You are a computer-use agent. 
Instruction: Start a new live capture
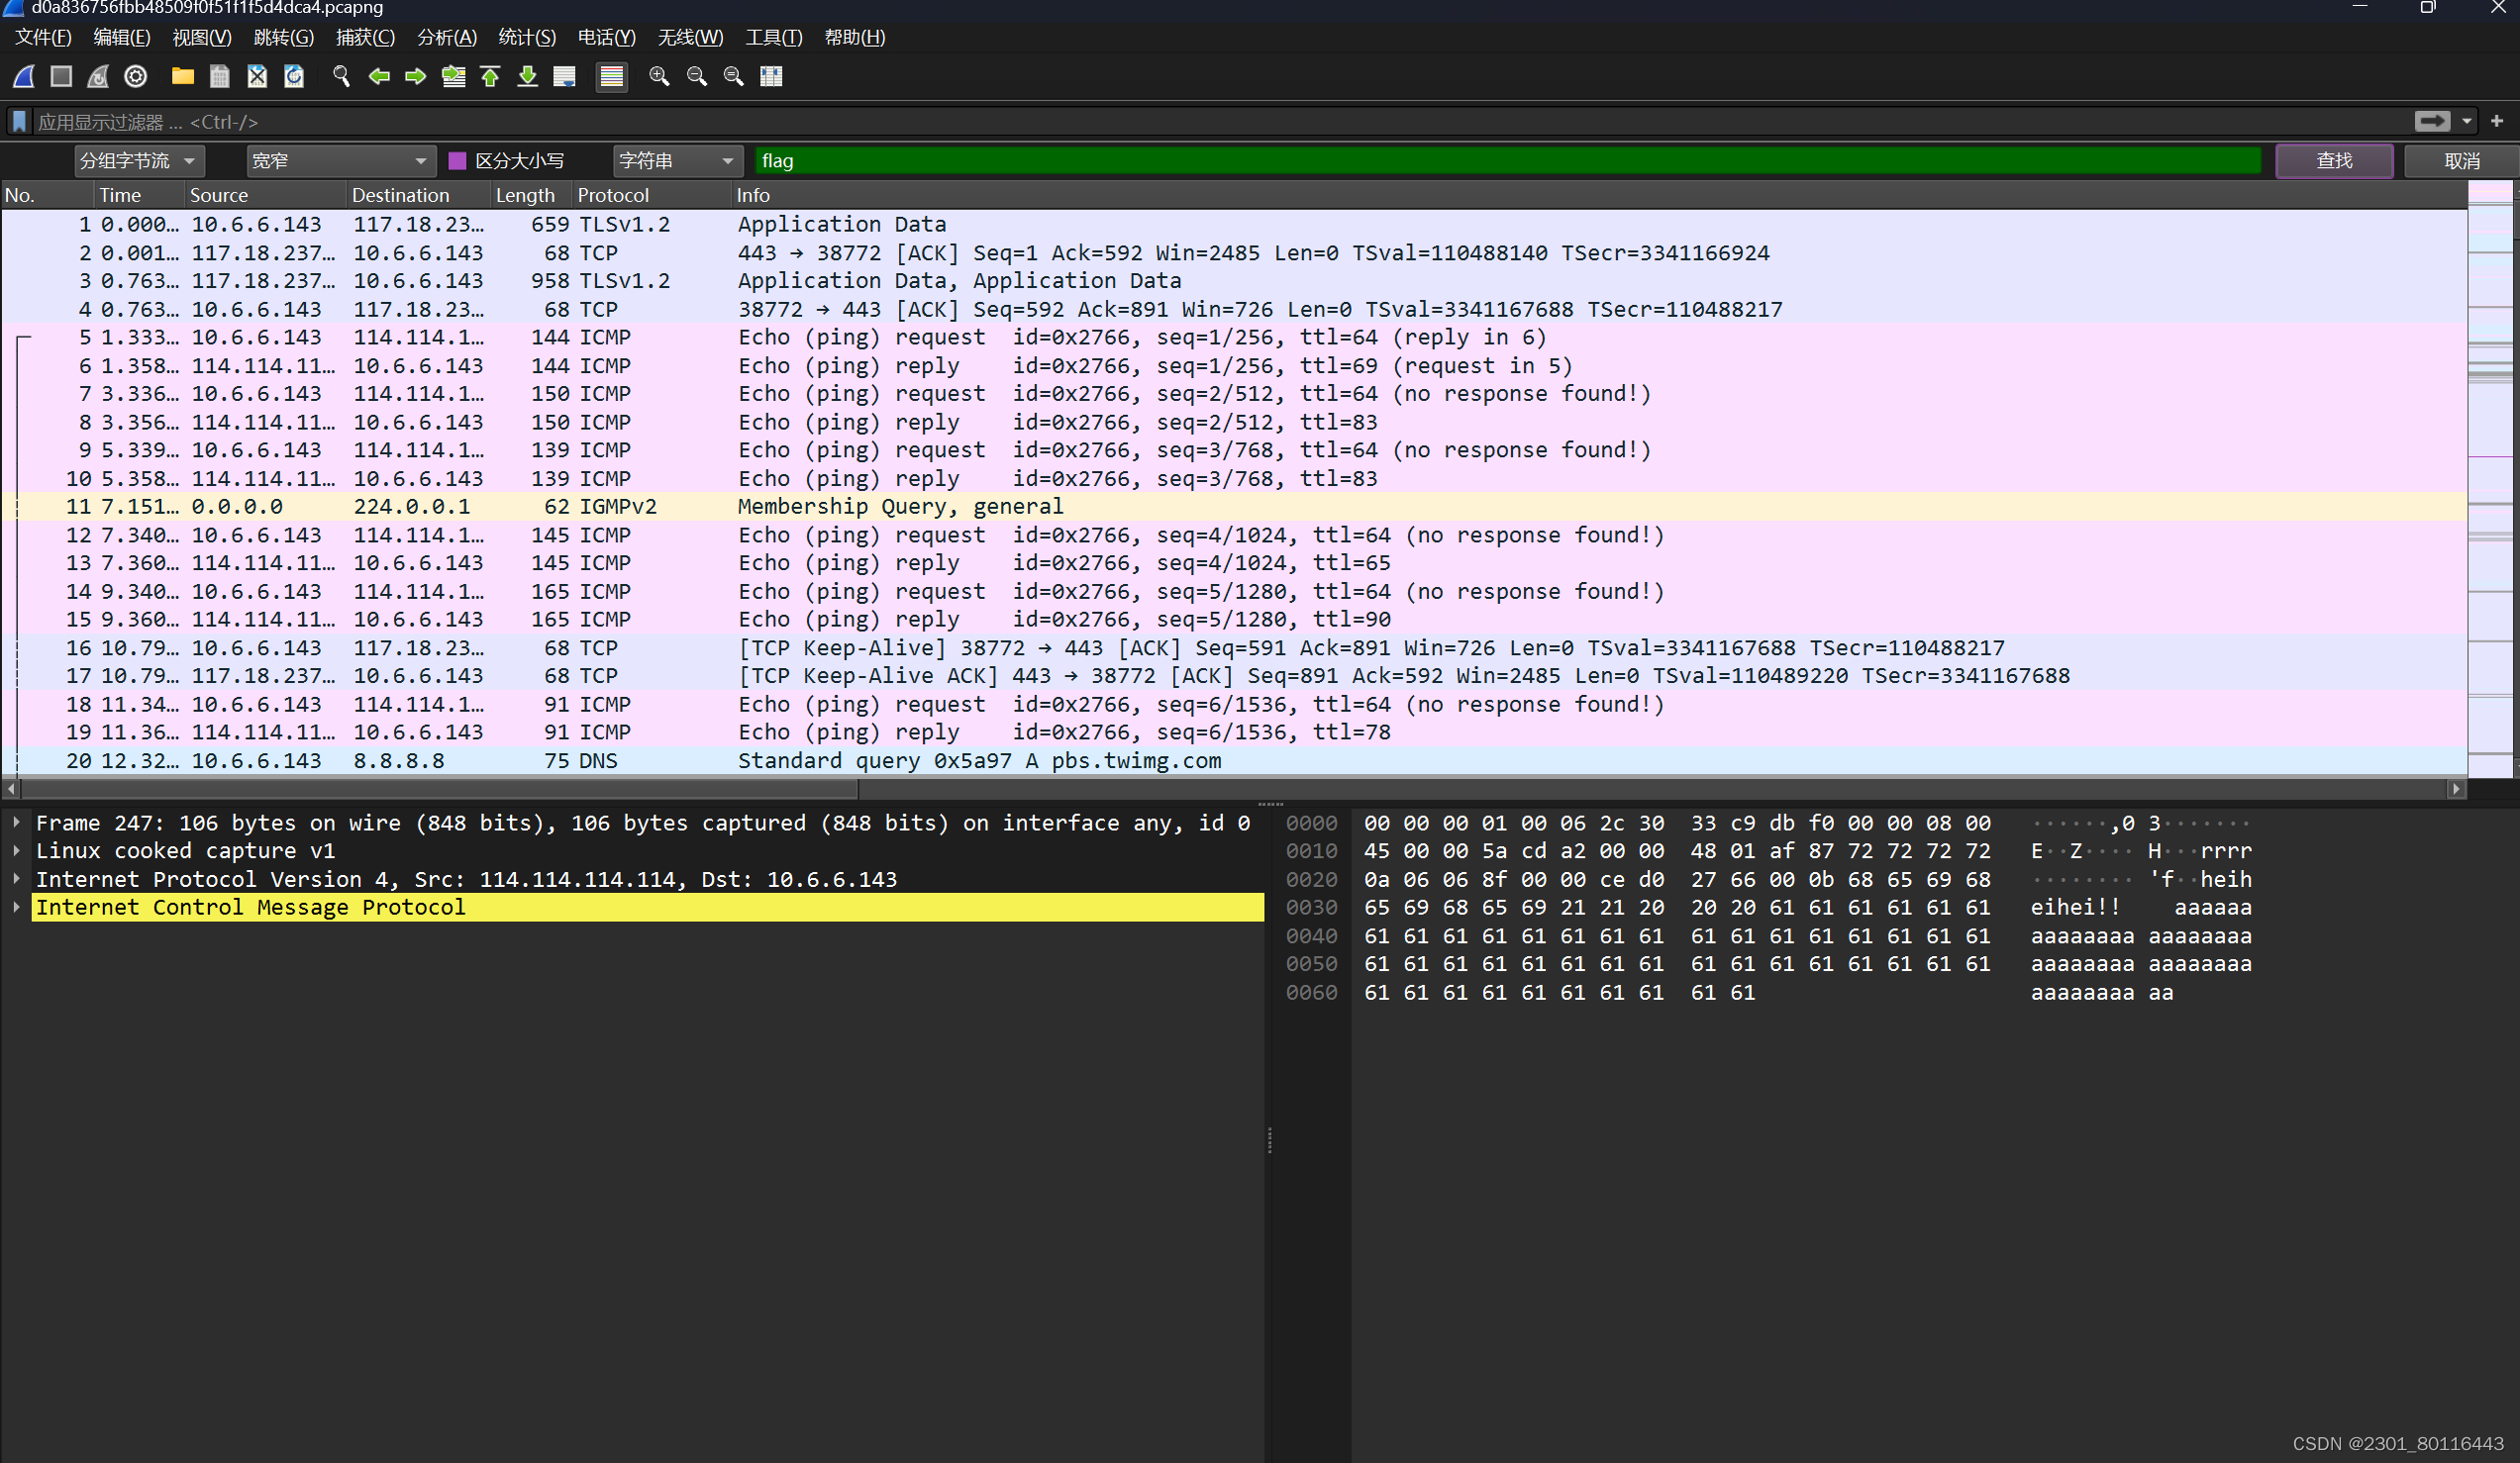23,76
